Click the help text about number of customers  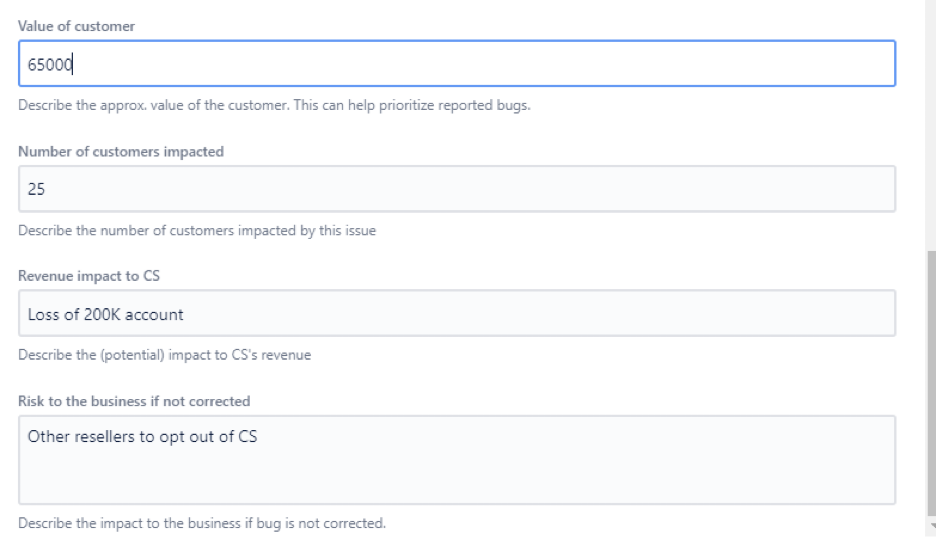(197, 231)
